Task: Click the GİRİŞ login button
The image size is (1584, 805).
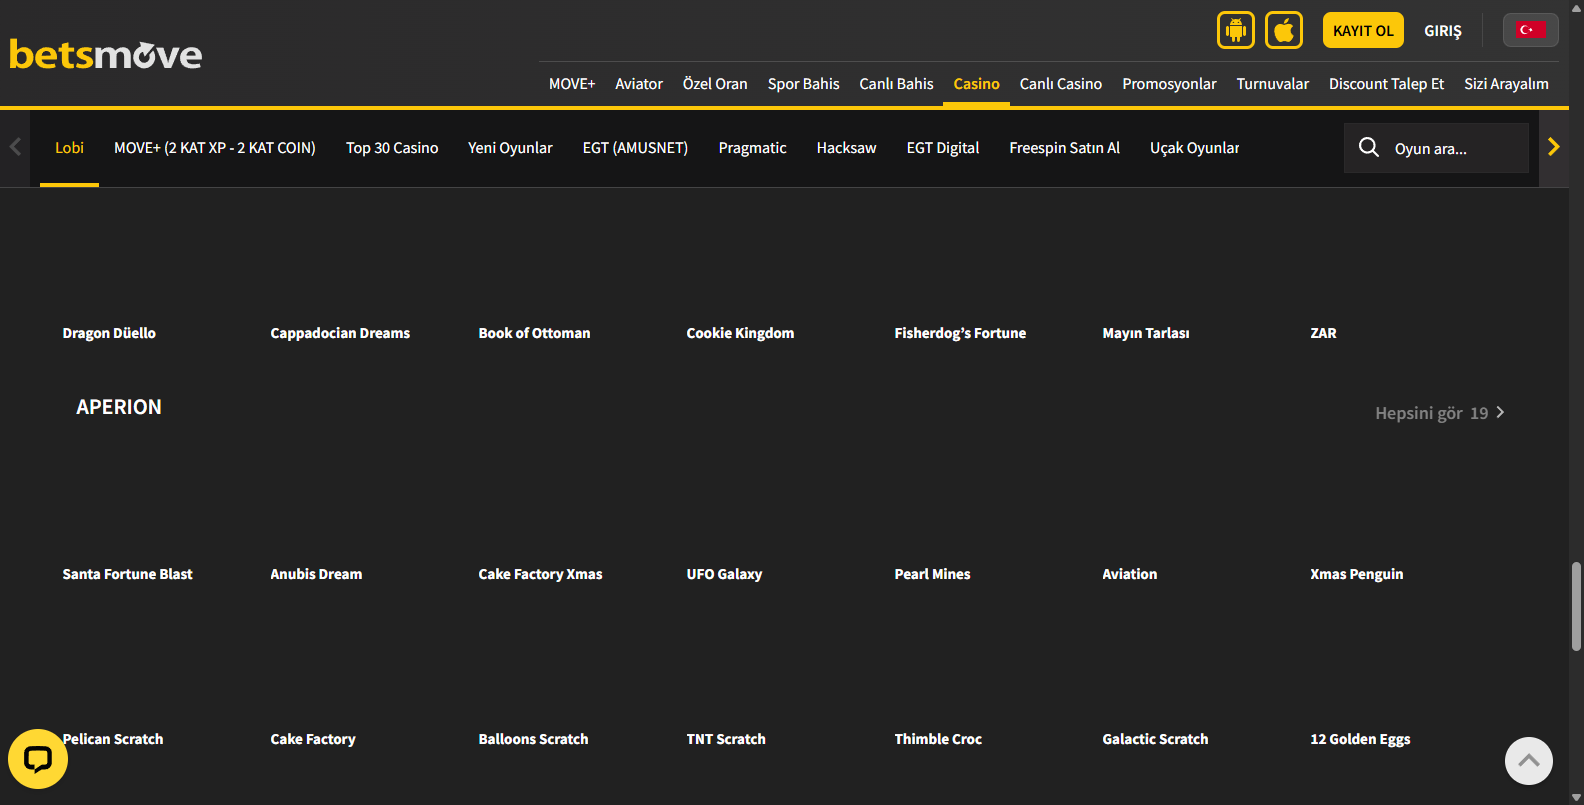Action: coord(1443,31)
